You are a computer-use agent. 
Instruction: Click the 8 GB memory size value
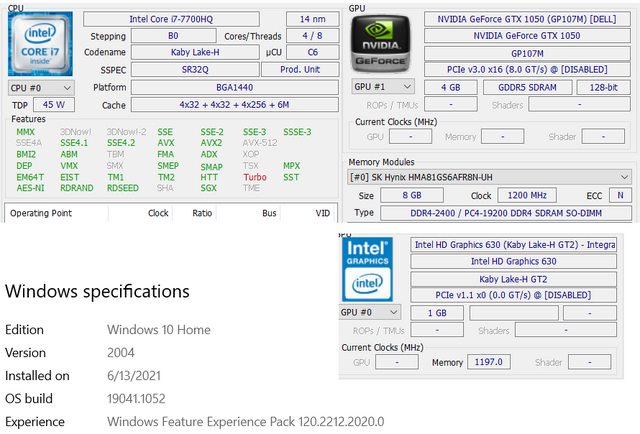412,195
